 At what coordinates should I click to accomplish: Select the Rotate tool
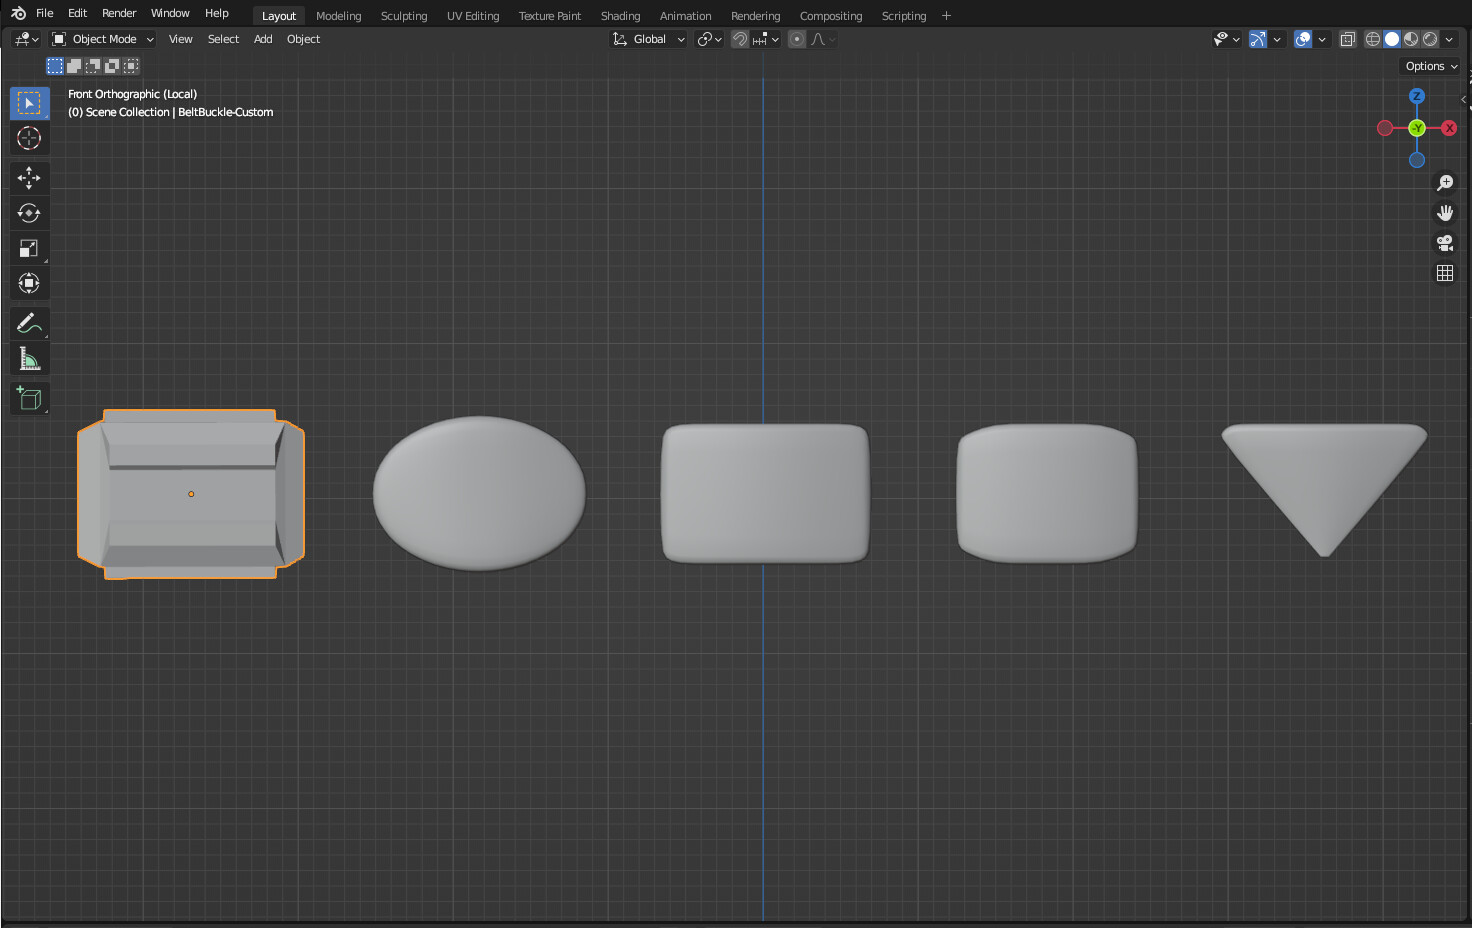coord(29,213)
